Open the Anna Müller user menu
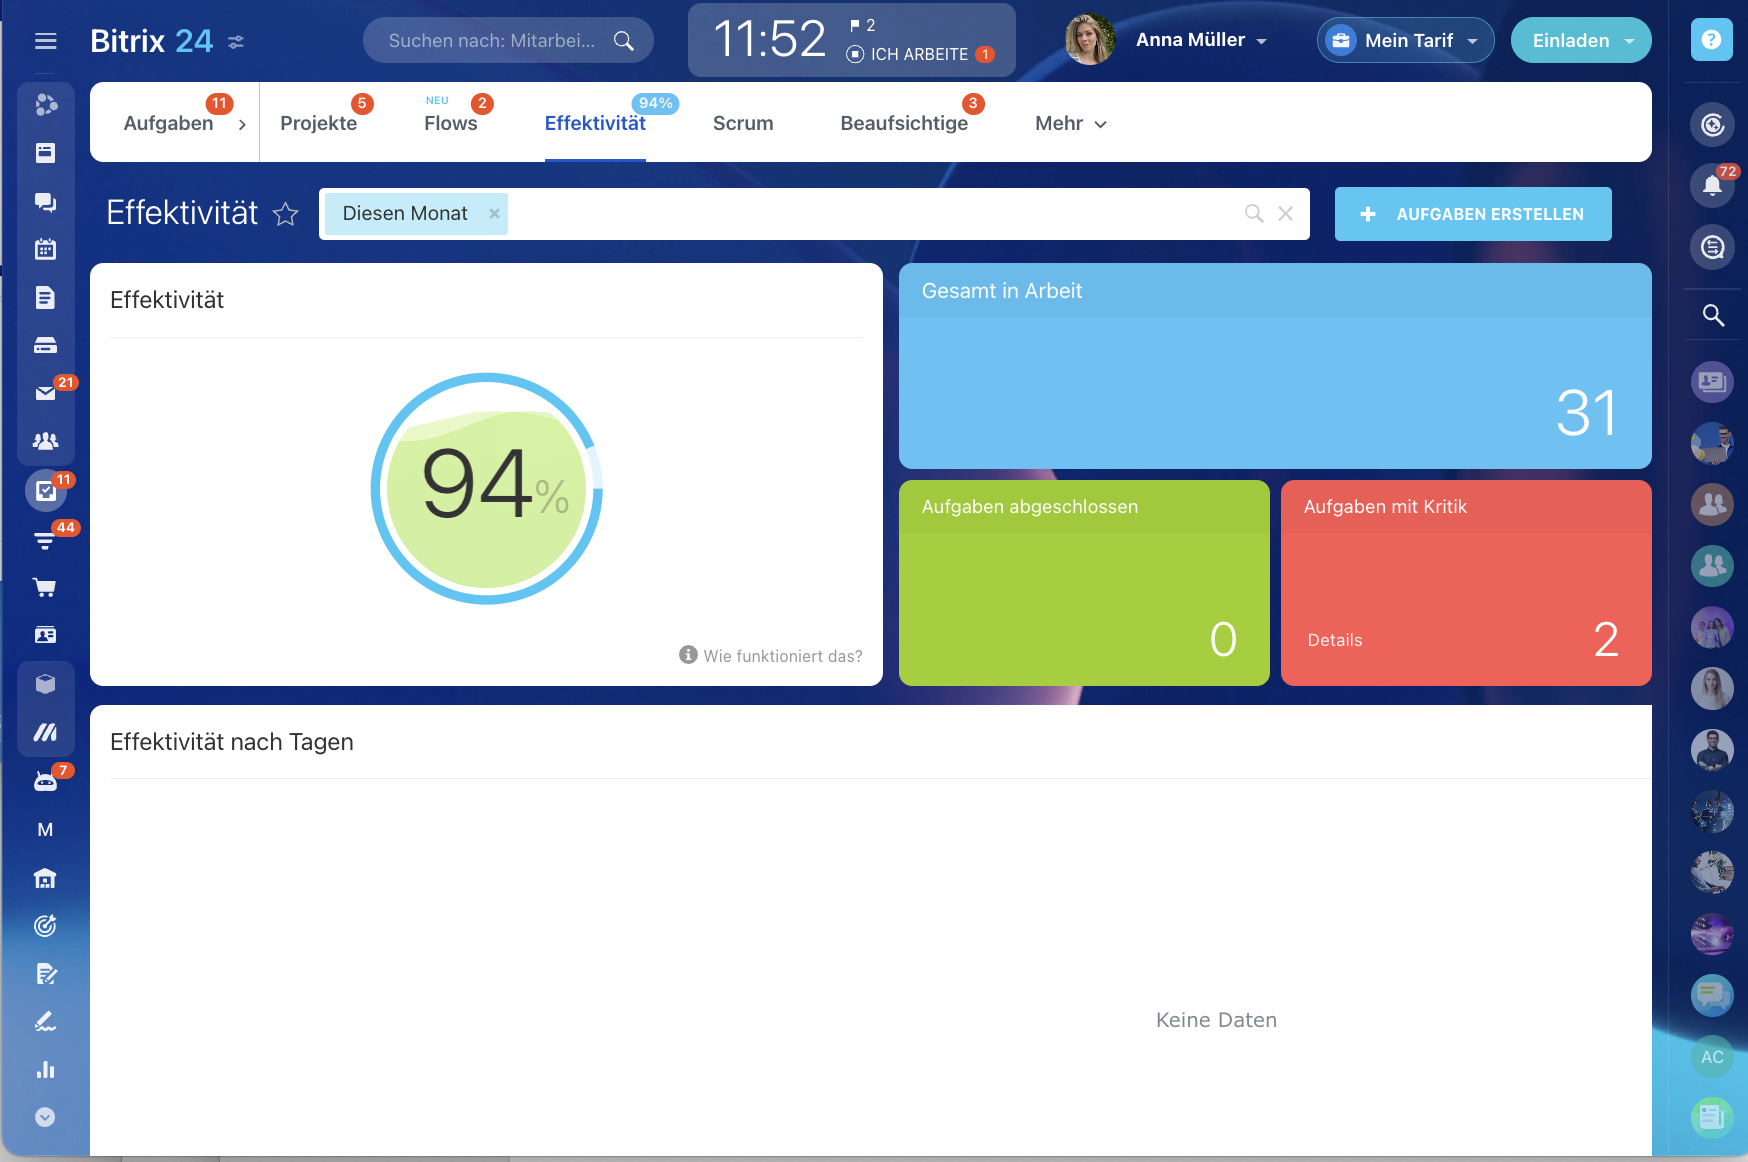 click(1200, 40)
